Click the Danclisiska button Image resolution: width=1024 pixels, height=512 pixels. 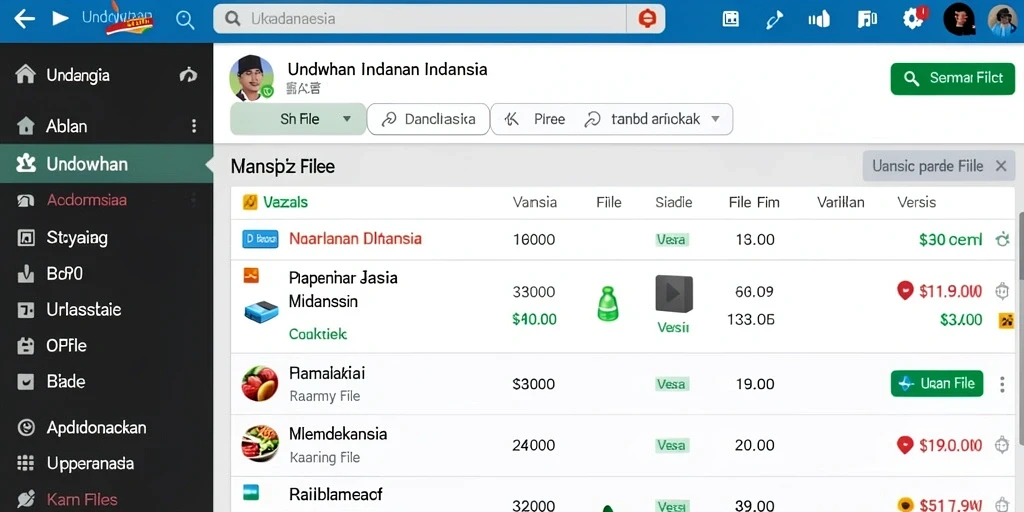pyautogui.click(x=428, y=119)
